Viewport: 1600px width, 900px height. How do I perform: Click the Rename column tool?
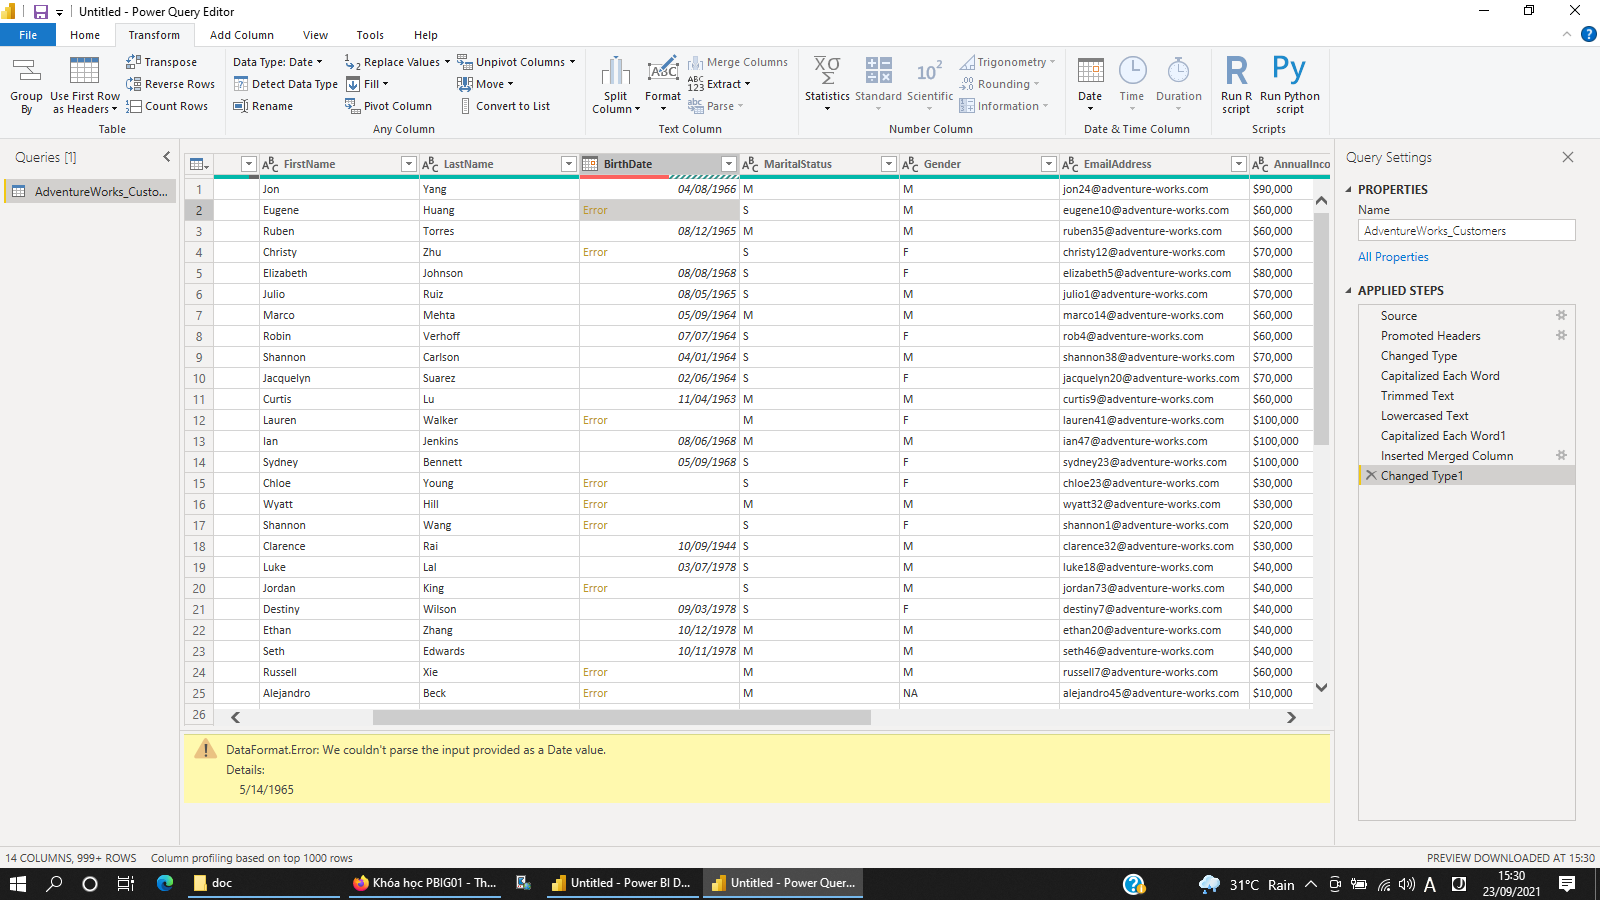click(263, 106)
